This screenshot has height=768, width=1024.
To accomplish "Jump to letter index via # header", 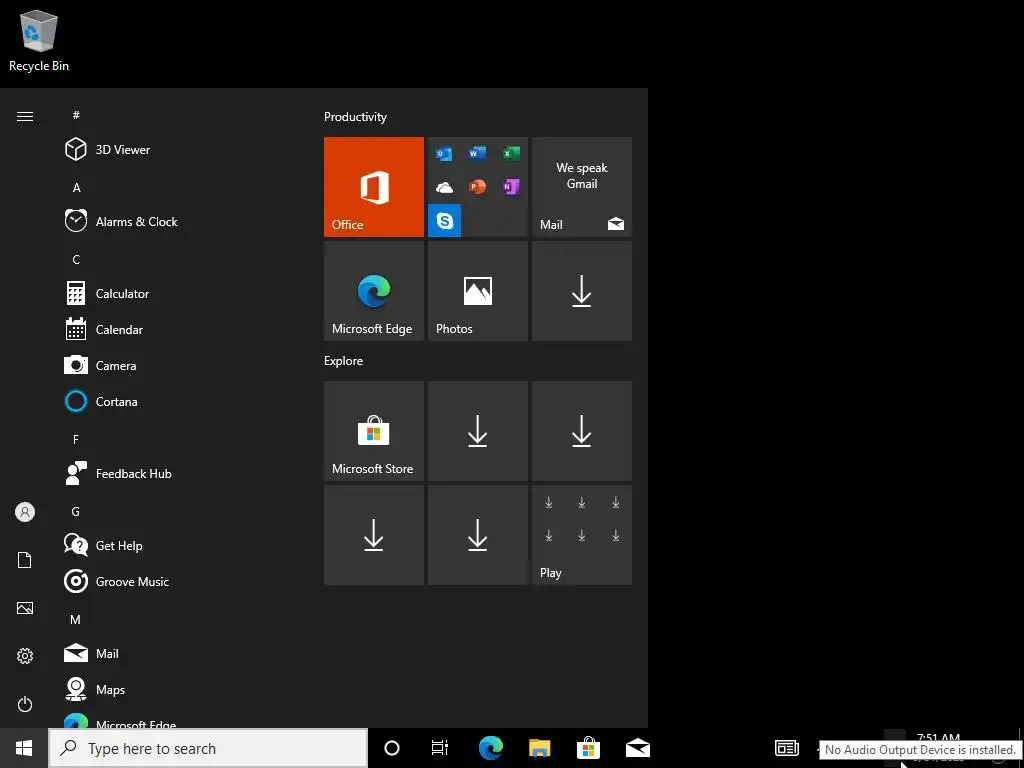I will (x=76, y=115).
